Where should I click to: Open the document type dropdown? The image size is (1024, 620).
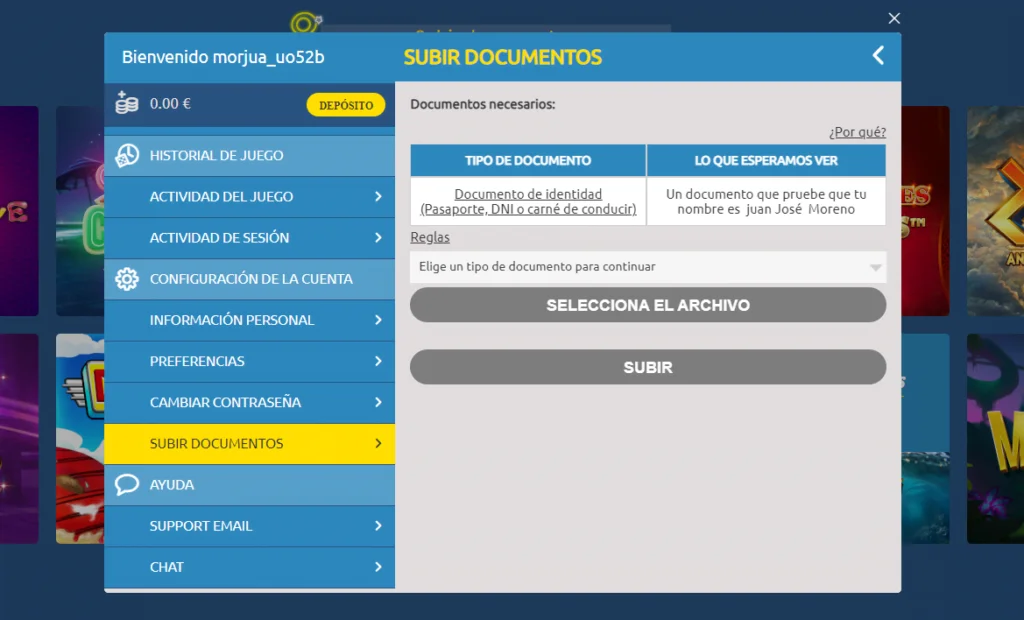[647, 267]
